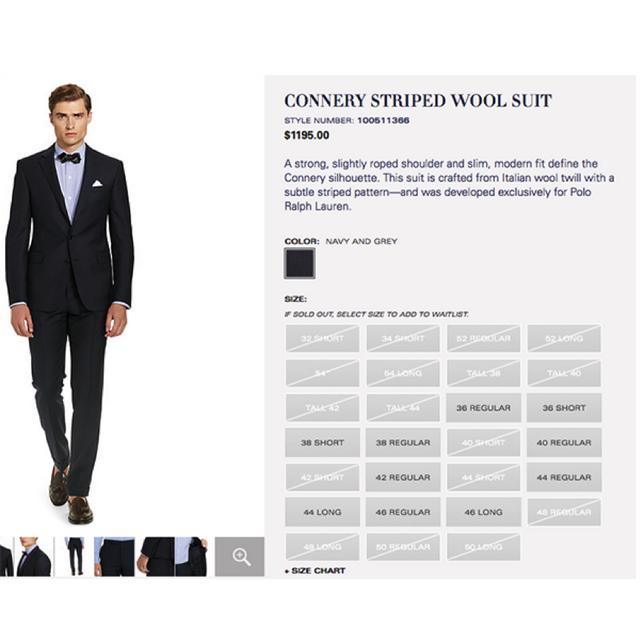
Task: Click the magnifier zoom icon
Action: 240,557
